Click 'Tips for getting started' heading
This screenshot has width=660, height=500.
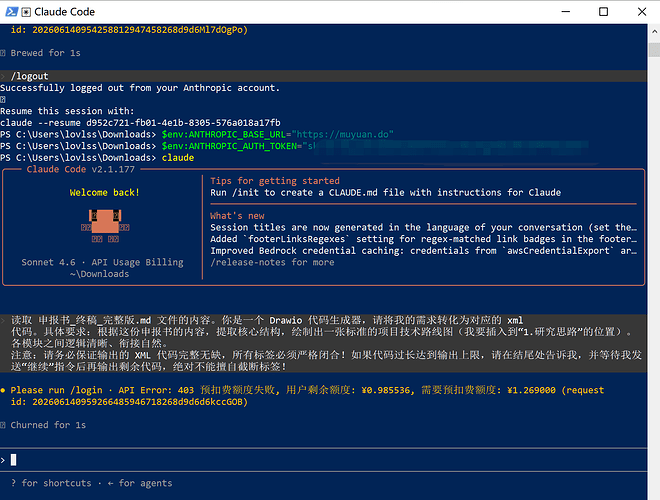pos(275,181)
